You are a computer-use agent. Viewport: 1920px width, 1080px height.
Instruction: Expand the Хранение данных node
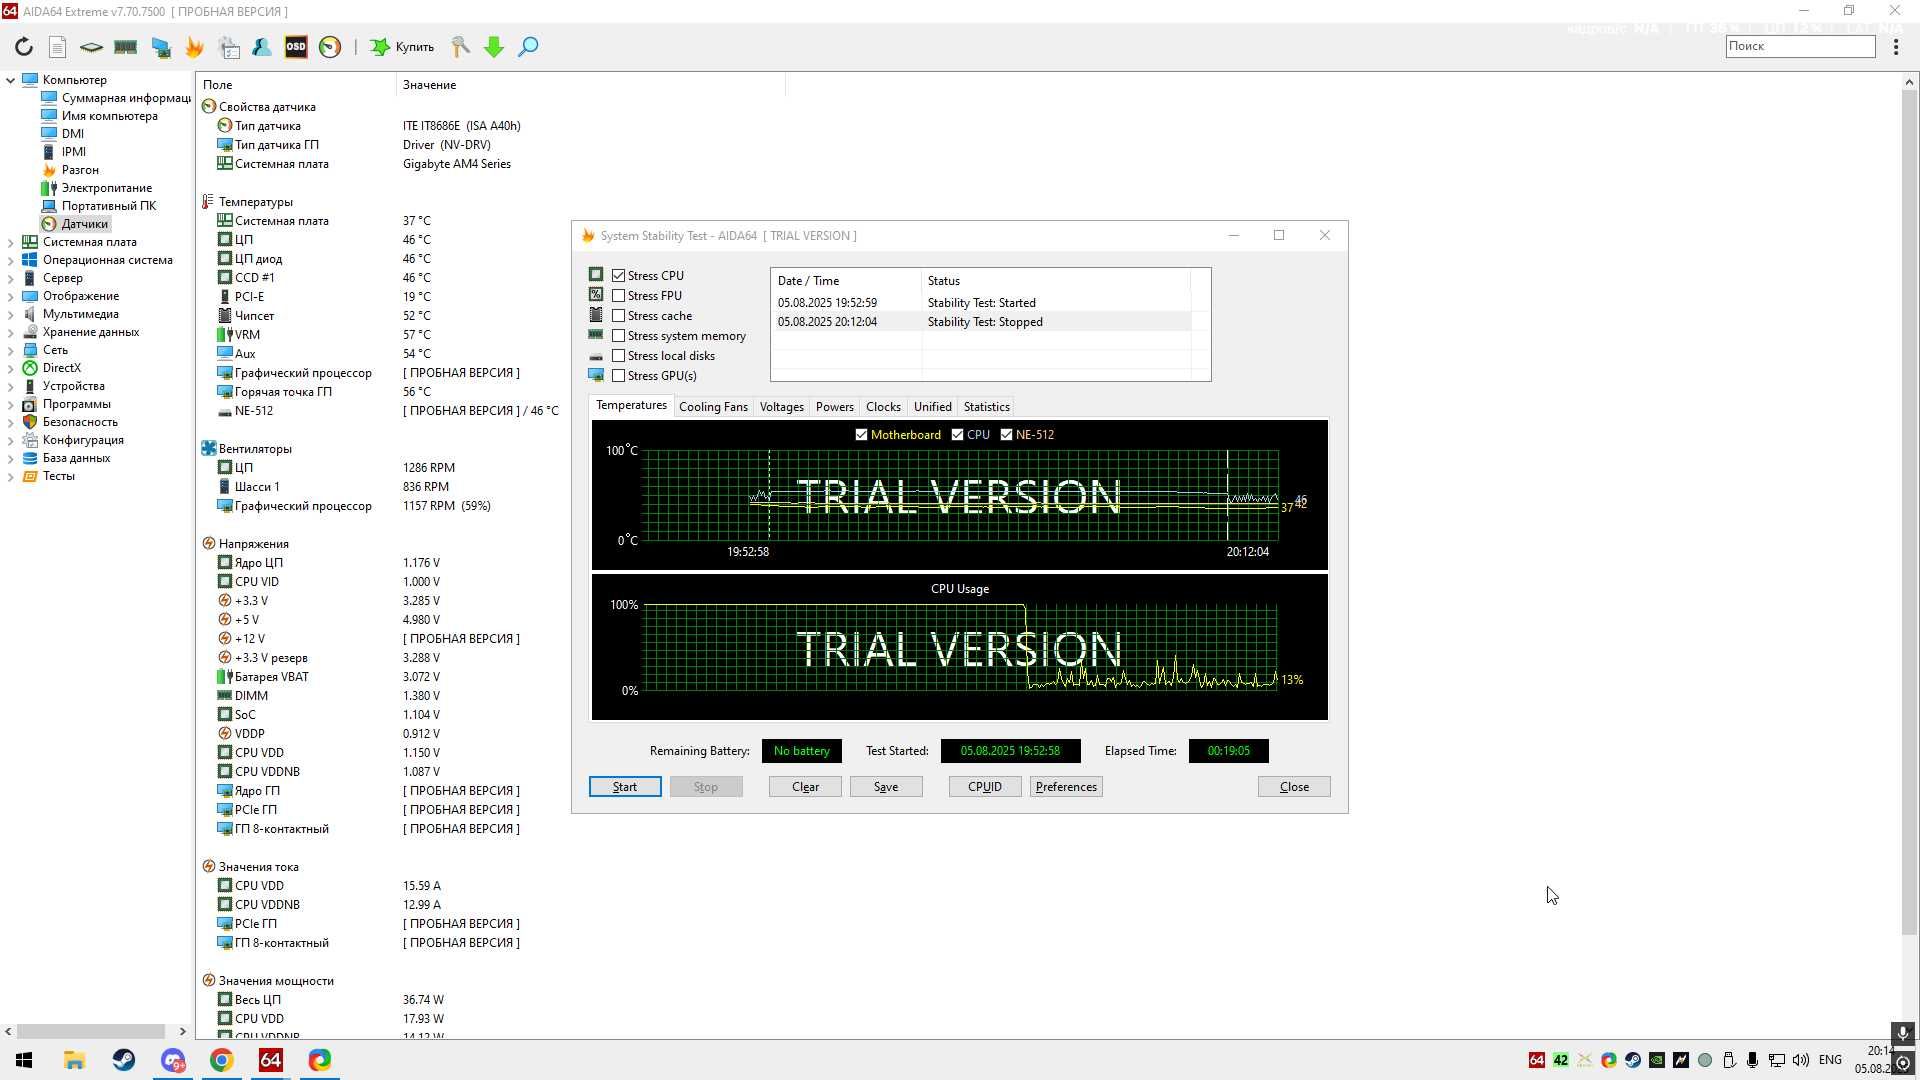[x=11, y=332]
